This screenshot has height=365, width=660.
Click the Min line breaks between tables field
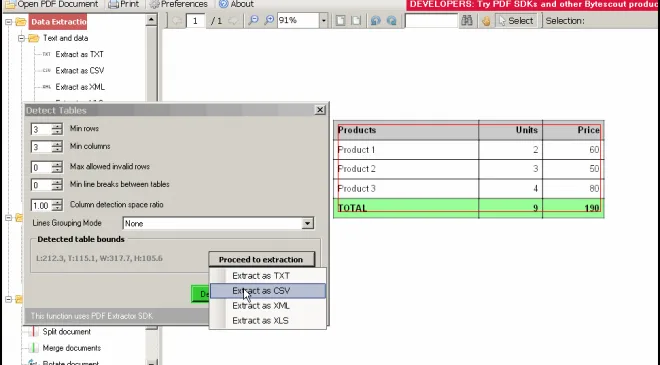click(x=41, y=185)
